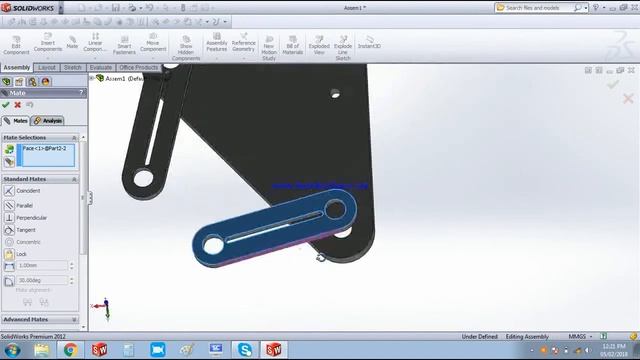Click Show Hidden Components
The image size is (640, 360).
click(x=186, y=48)
